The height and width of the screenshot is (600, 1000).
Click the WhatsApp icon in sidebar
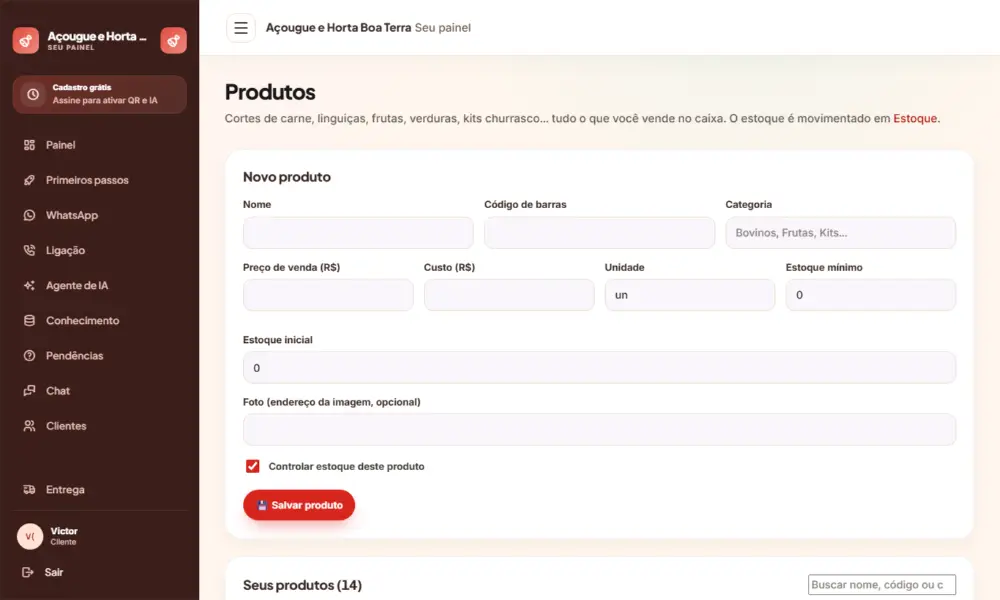[x=29, y=216]
